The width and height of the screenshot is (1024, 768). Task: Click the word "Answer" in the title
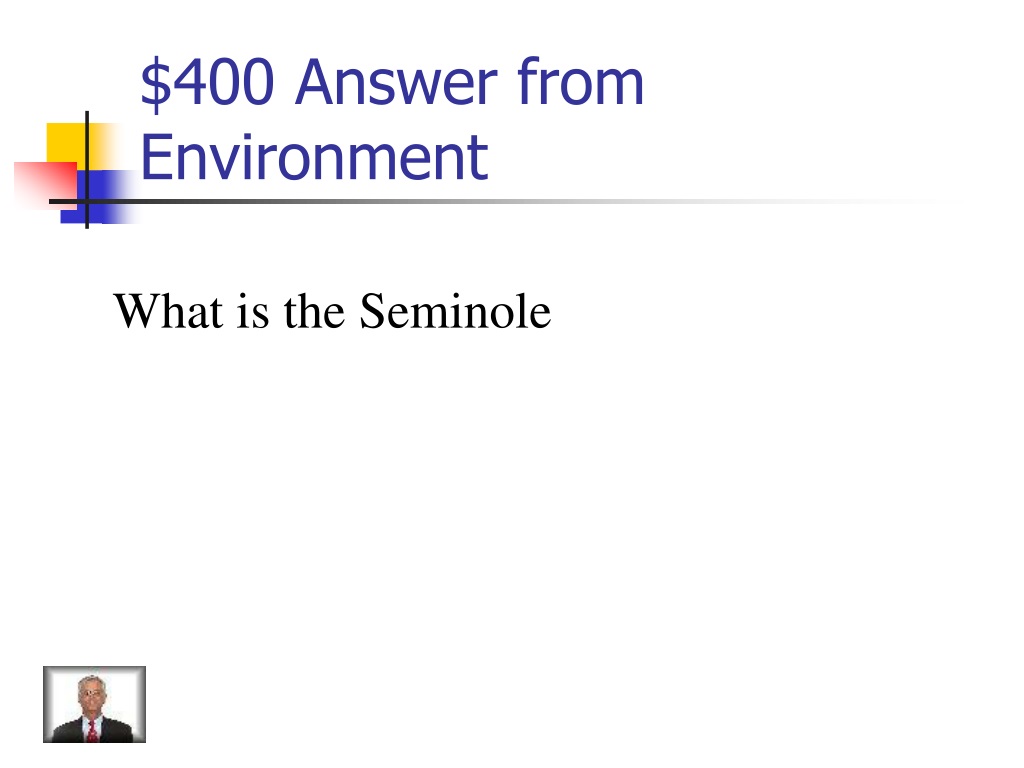tap(396, 82)
